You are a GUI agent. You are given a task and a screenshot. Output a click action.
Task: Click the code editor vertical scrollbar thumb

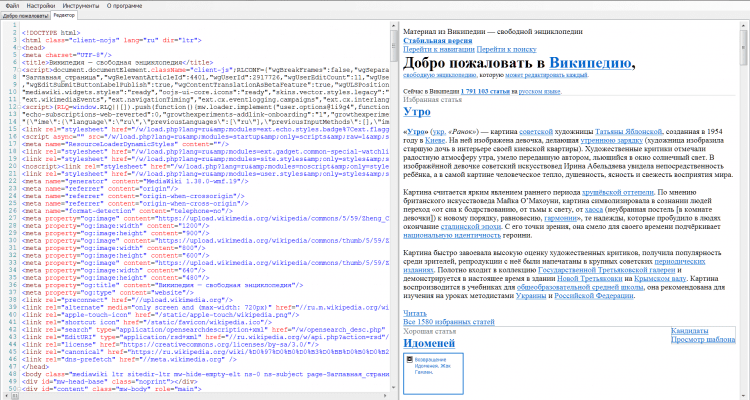[394, 45]
